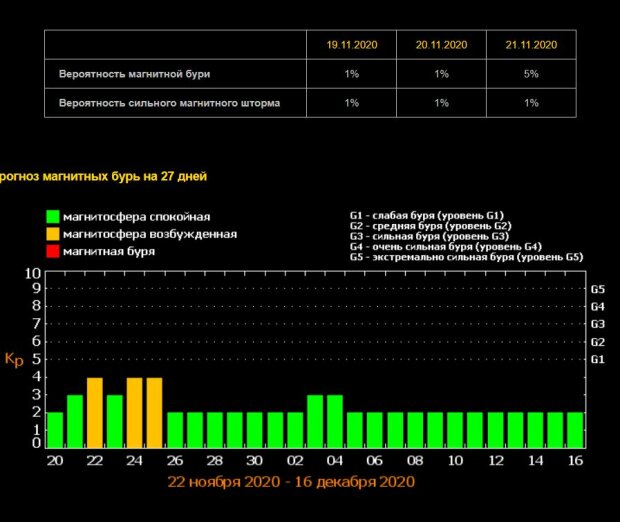Click the orange bar above day 24
Image resolution: width=620 pixels, height=522 pixels.
(135, 412)
